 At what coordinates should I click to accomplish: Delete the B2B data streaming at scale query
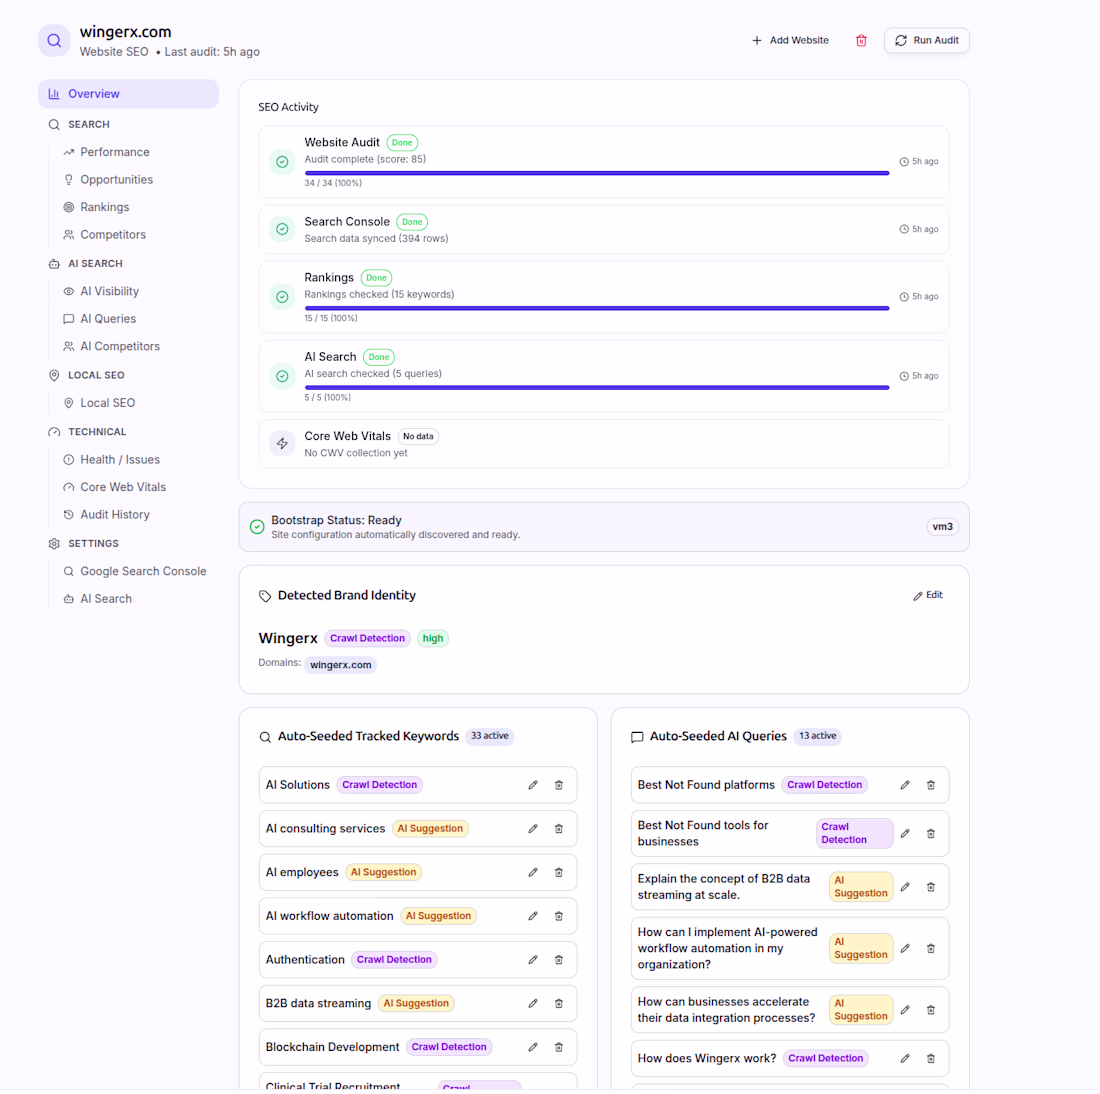(931, 887)
